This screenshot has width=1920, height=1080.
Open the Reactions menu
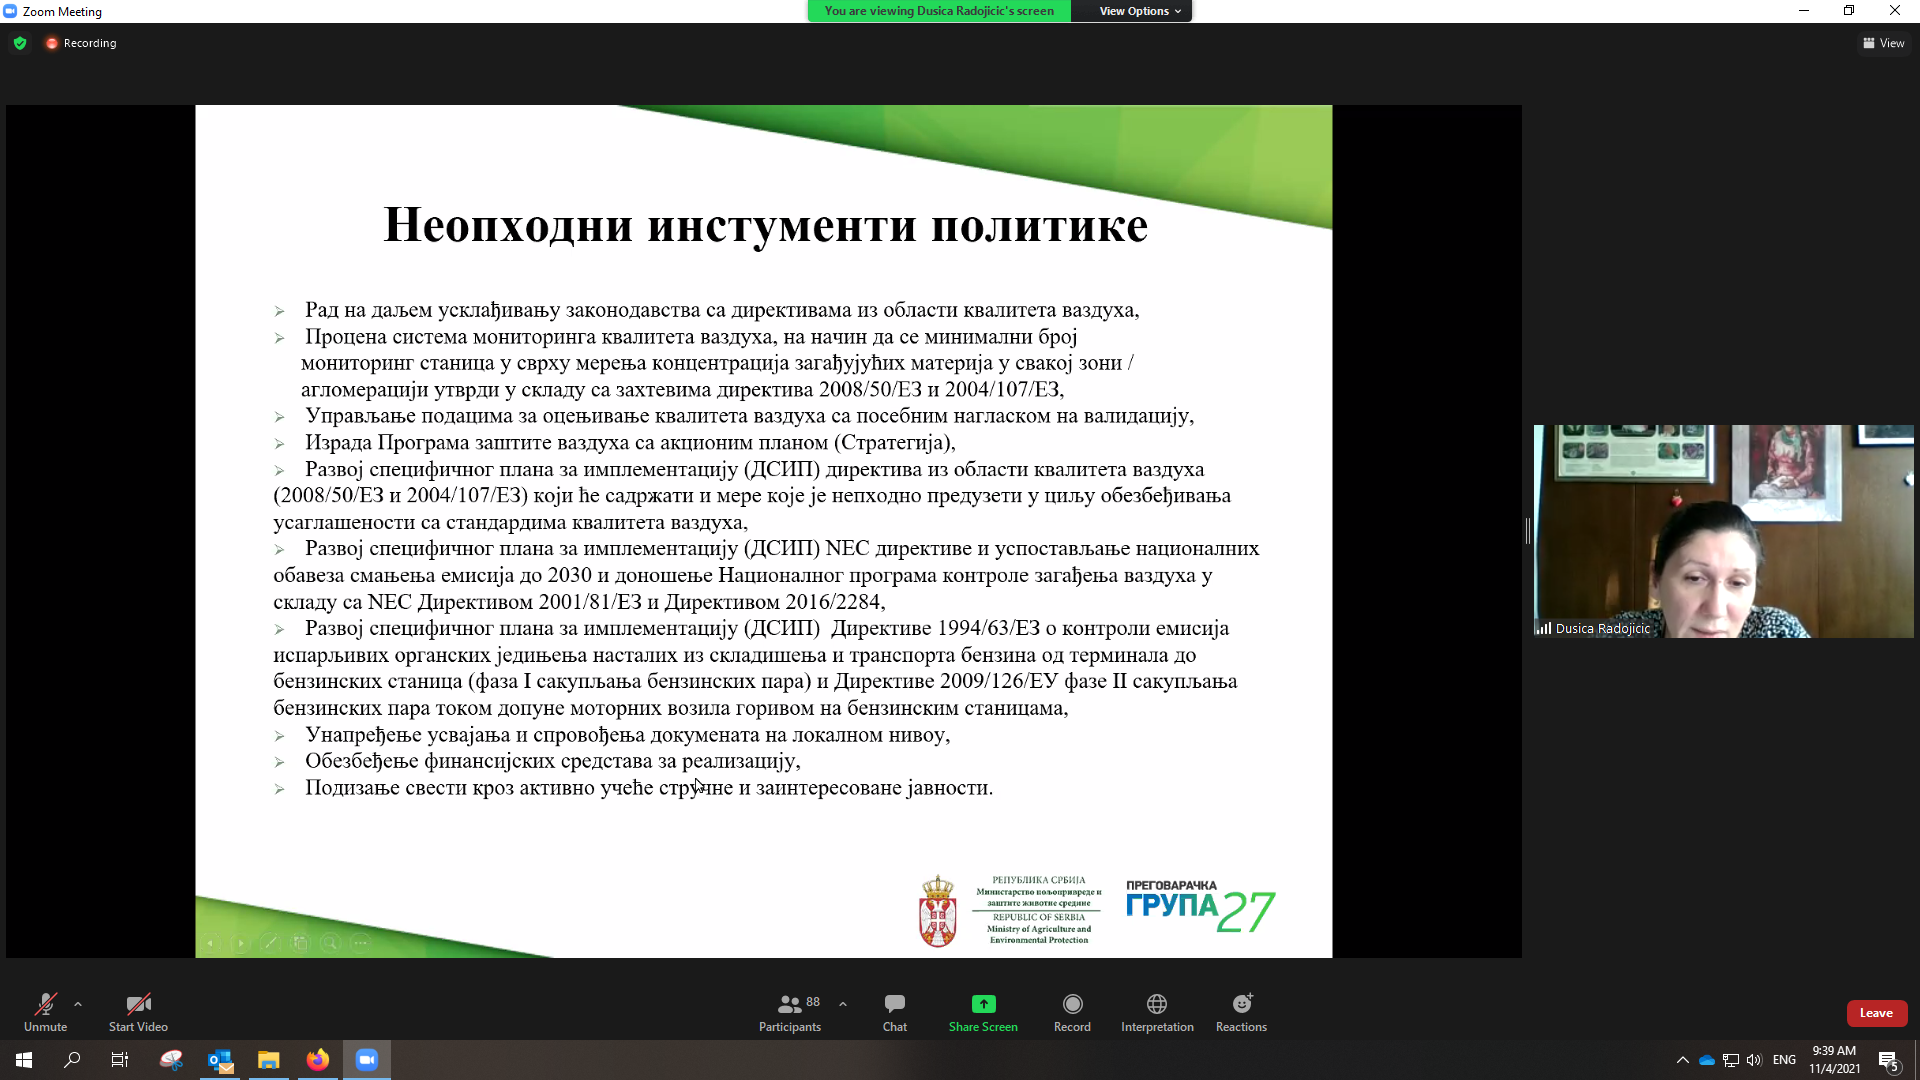pos(1241,1011)
